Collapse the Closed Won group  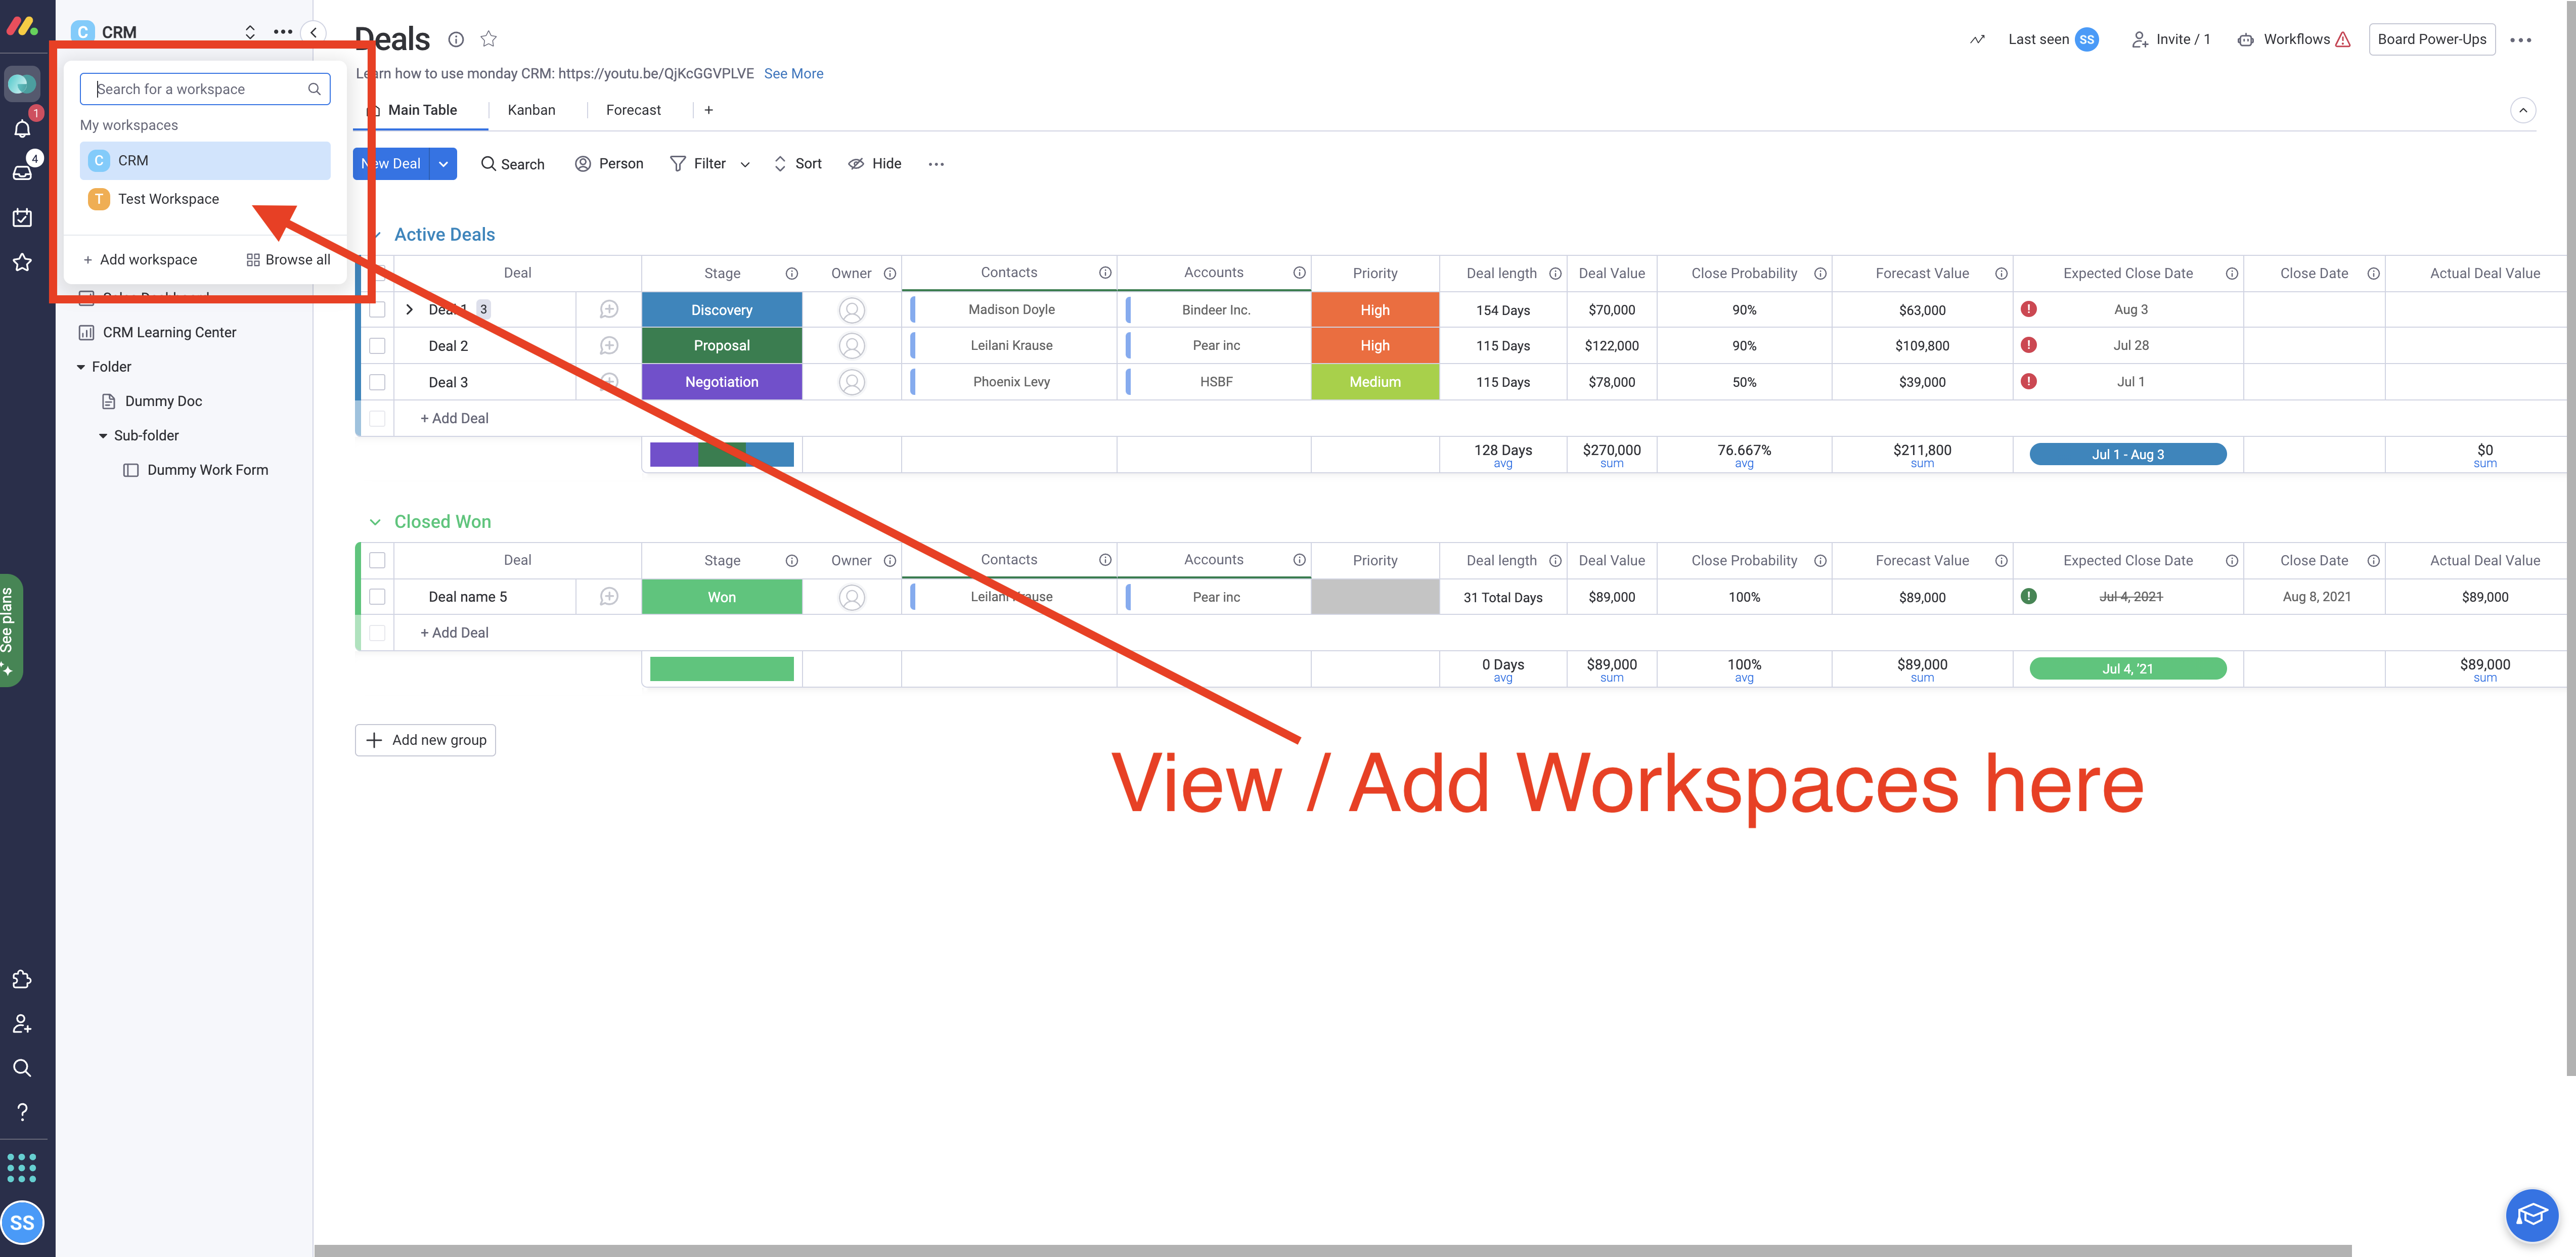click(375, 522)
